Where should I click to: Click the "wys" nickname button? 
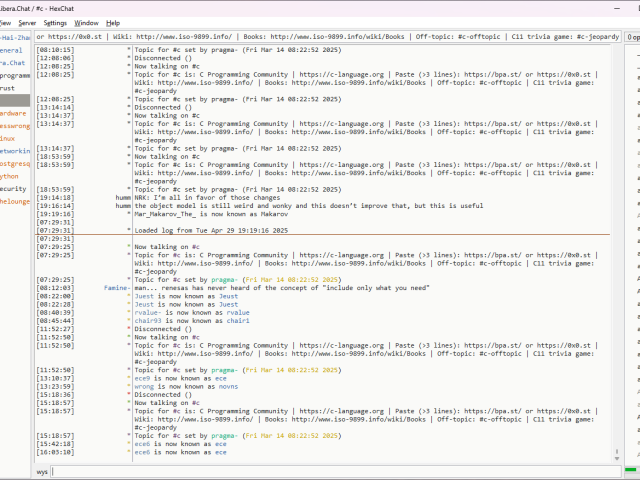(x=42, y=470)
